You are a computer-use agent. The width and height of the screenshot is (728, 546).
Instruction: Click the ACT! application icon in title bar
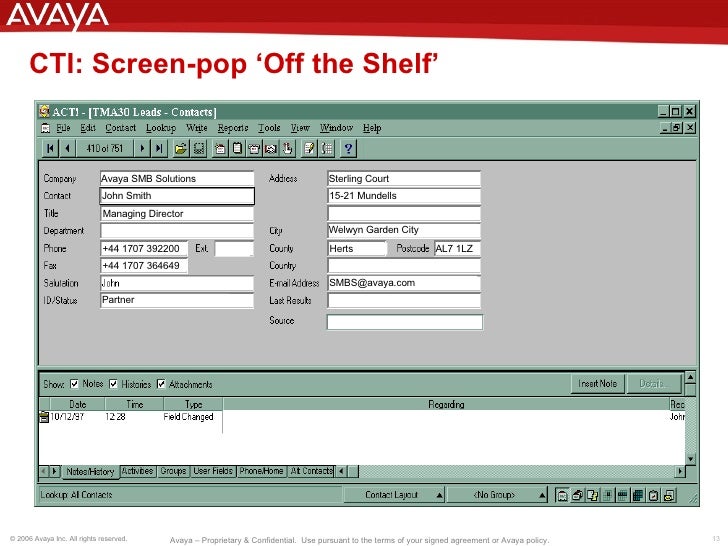[x=45, y=111]
